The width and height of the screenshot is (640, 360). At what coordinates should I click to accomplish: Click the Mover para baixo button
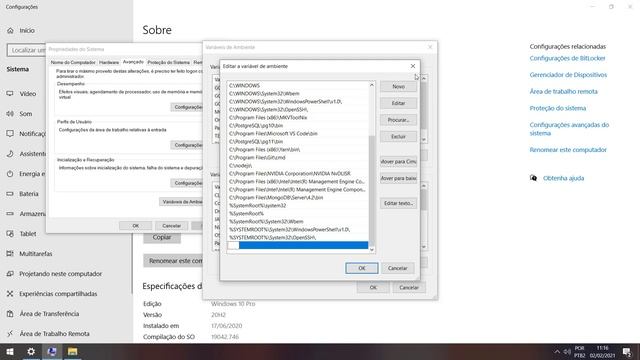[398, 178]
